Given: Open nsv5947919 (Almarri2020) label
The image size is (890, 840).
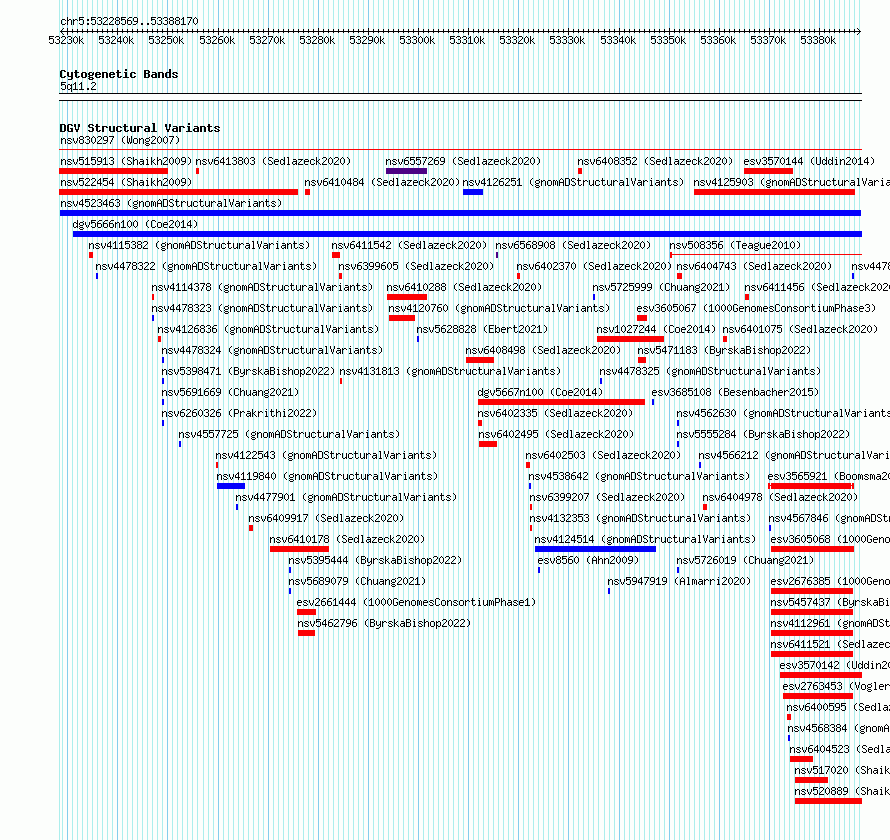Looking at the screenshot, I should coord(679,581).
